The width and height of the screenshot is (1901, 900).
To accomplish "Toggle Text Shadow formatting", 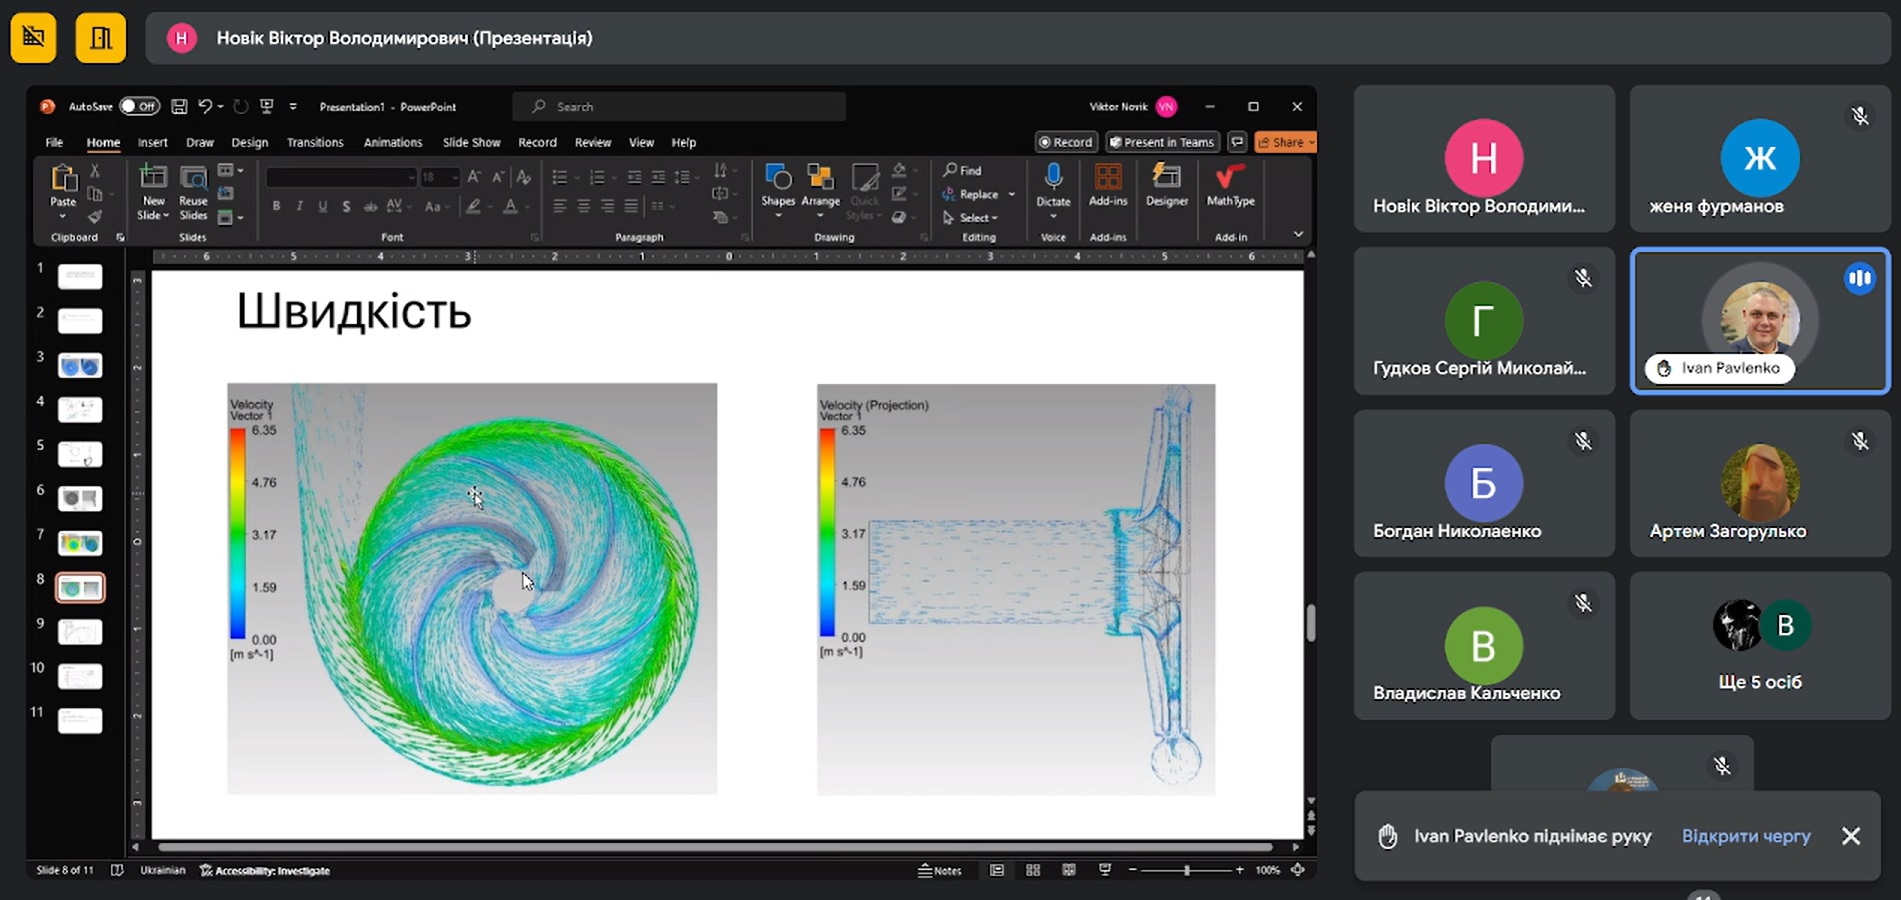I will pos(346,206).
